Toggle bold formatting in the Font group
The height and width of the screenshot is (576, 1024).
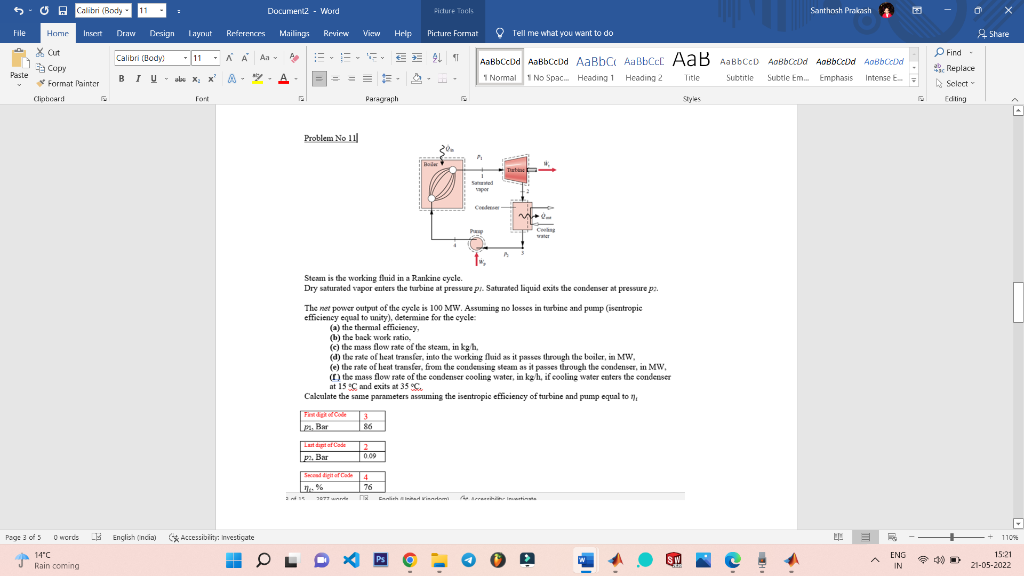[x=122, y=78]
